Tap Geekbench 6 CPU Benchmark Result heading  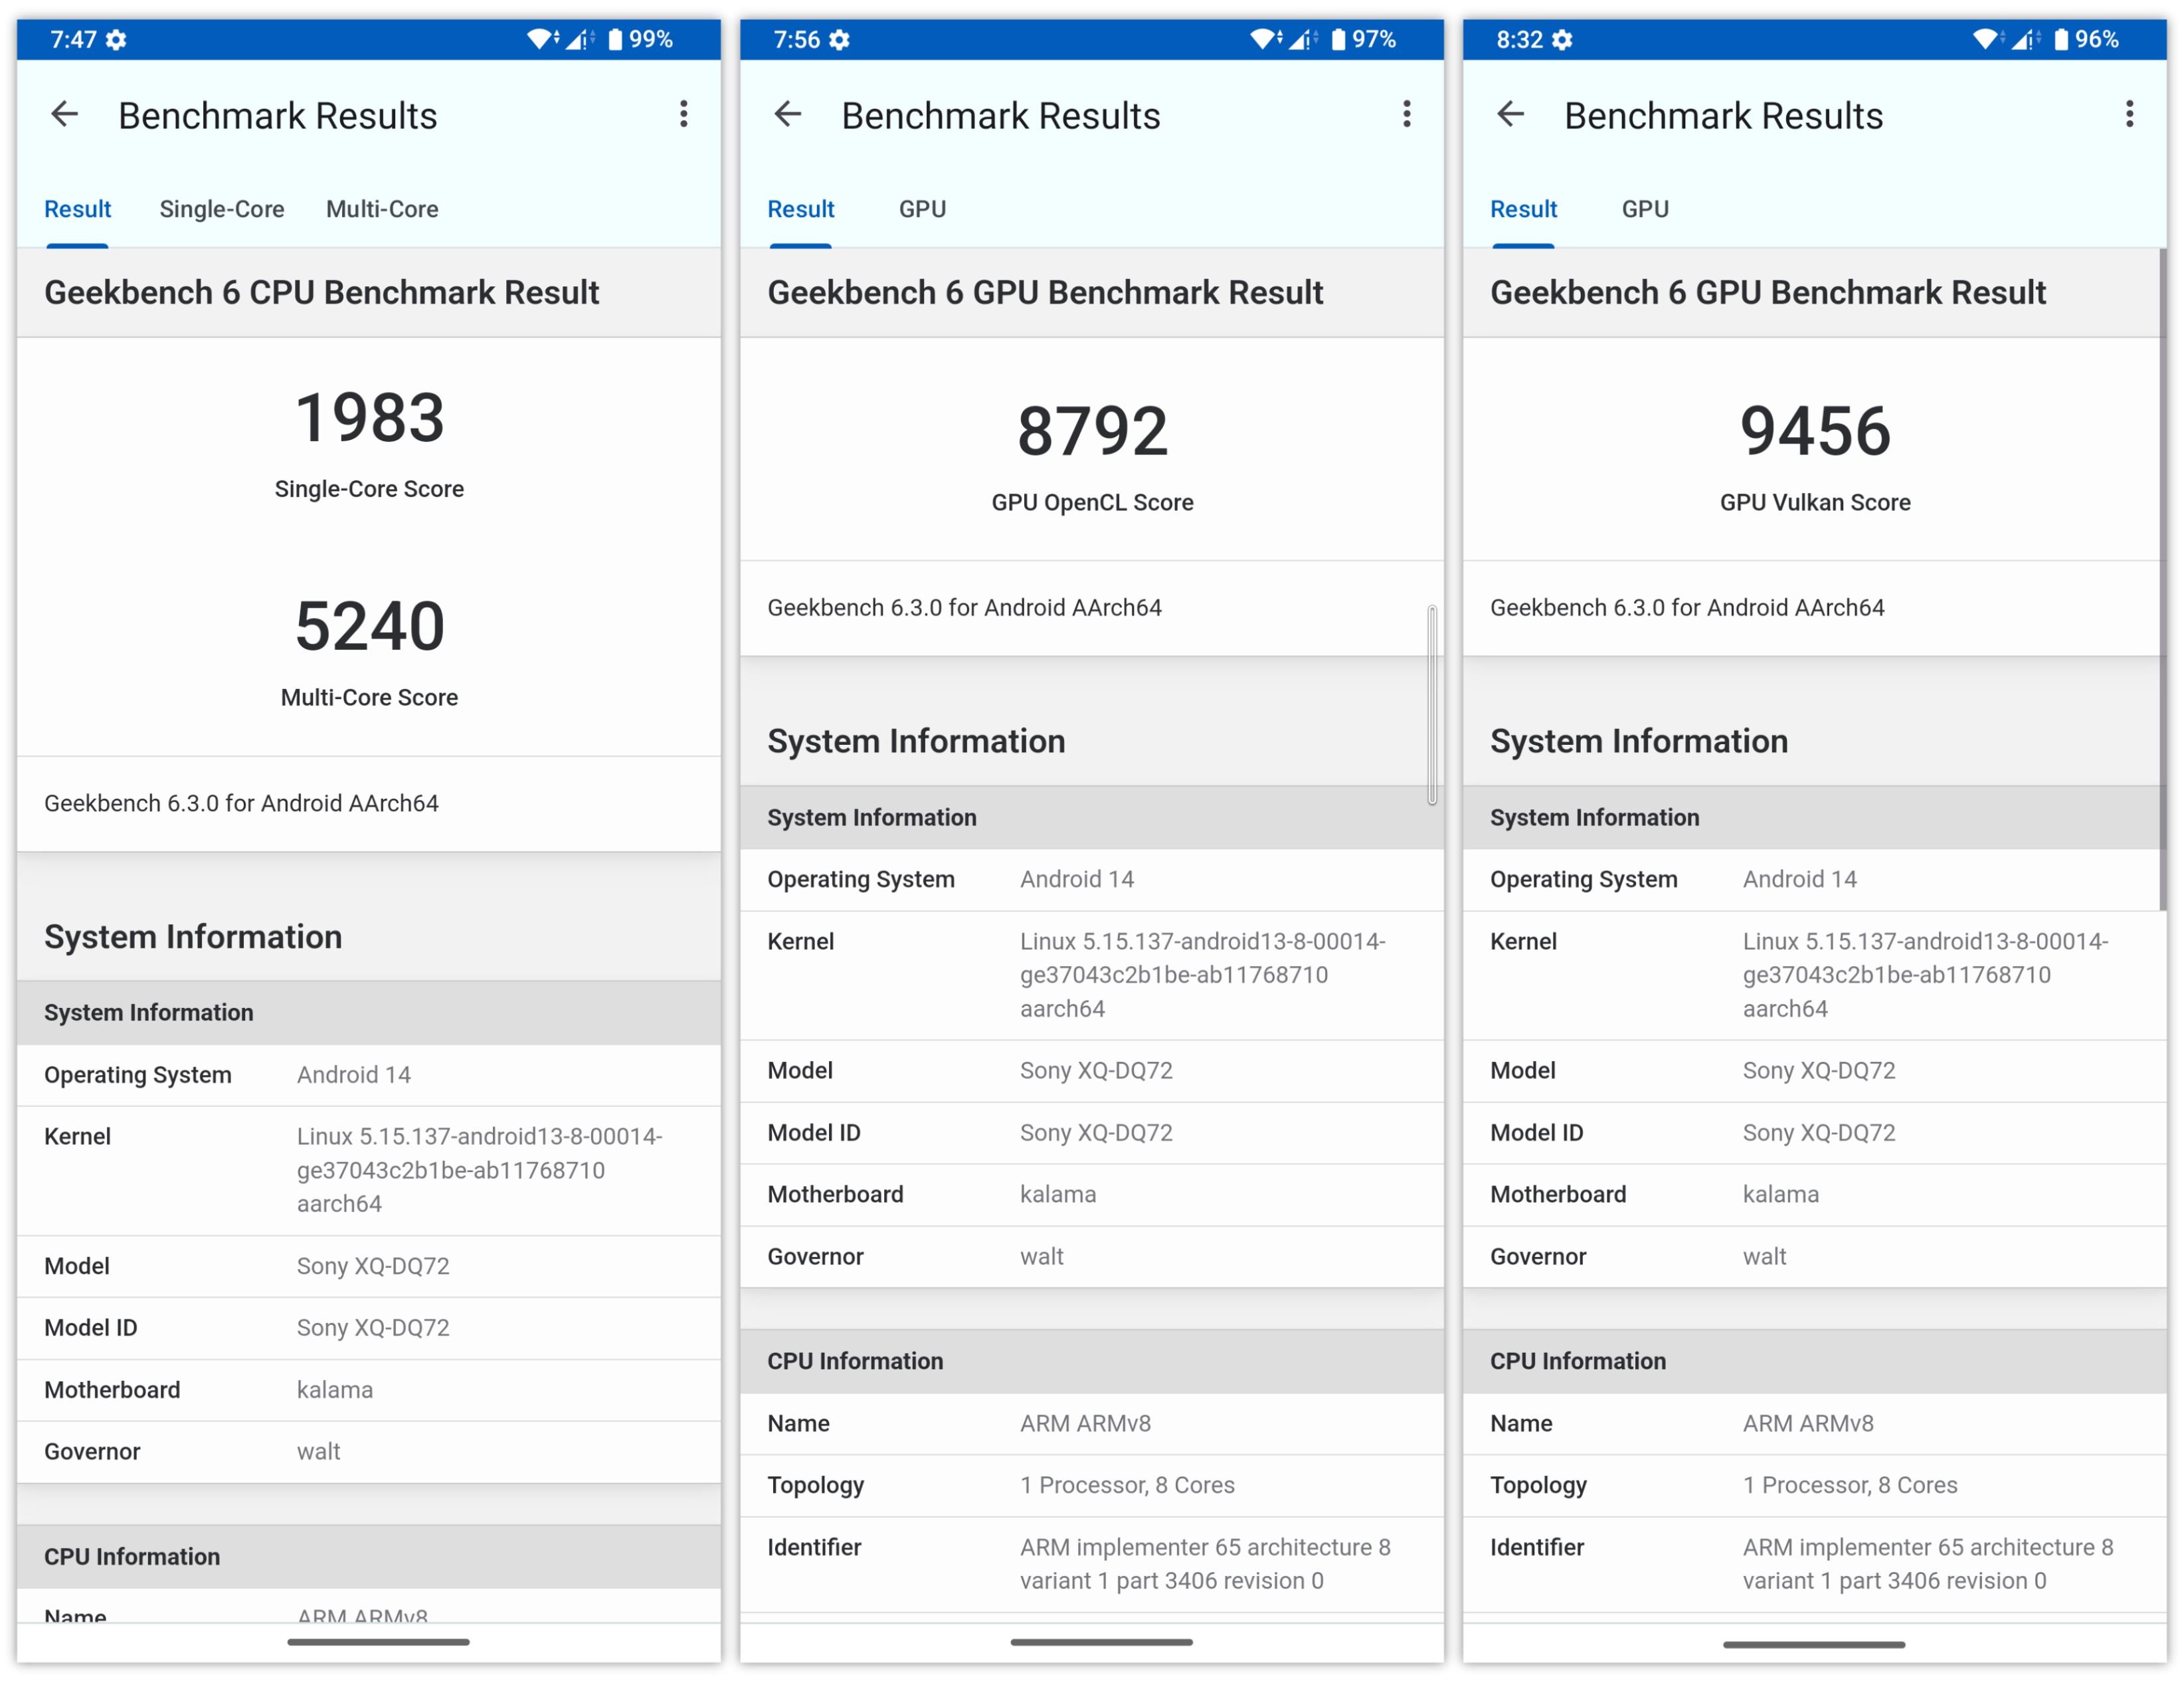(321, 292)
